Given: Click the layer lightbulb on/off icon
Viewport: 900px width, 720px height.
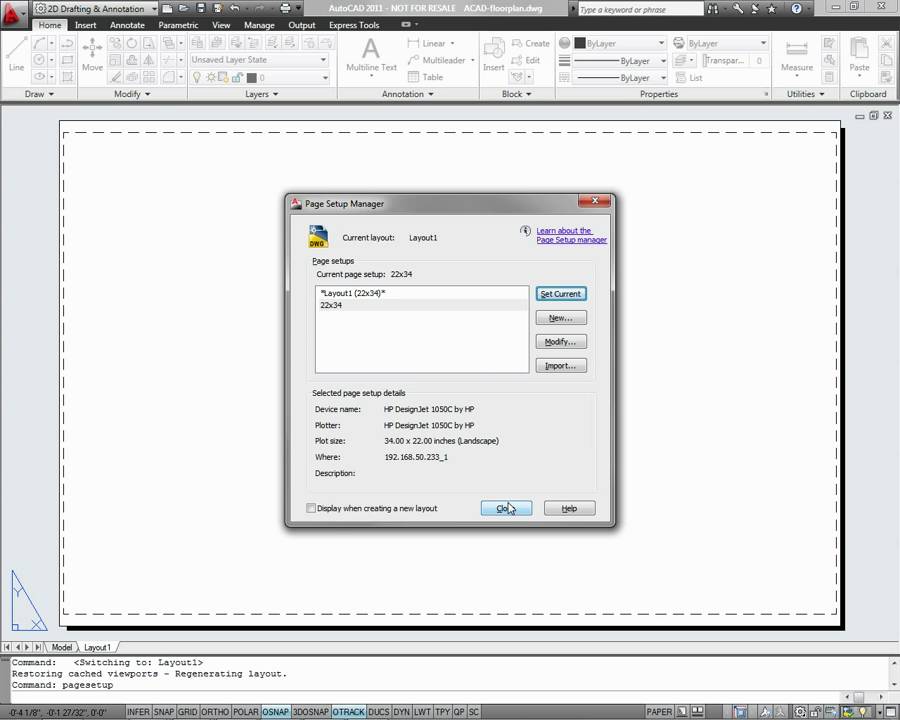Looking at the screenshot, I should coord(197,78).
